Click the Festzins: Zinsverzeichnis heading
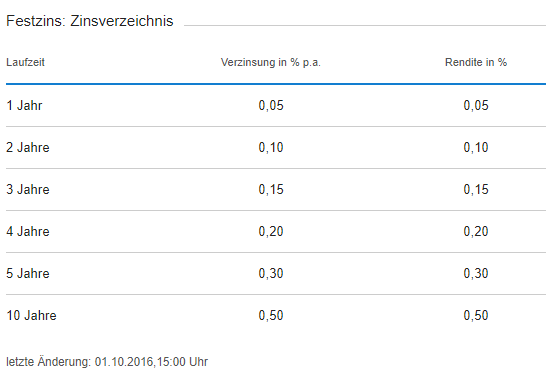The width and height of the screenshot is (553, 380). (x=90, y=21)
